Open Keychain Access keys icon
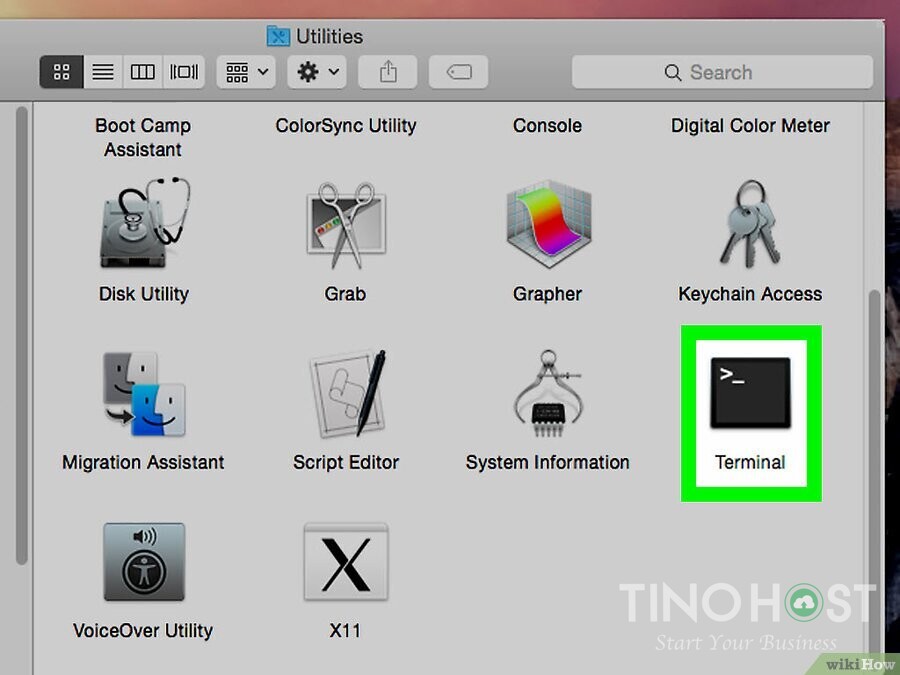 (x=750, y=224)
